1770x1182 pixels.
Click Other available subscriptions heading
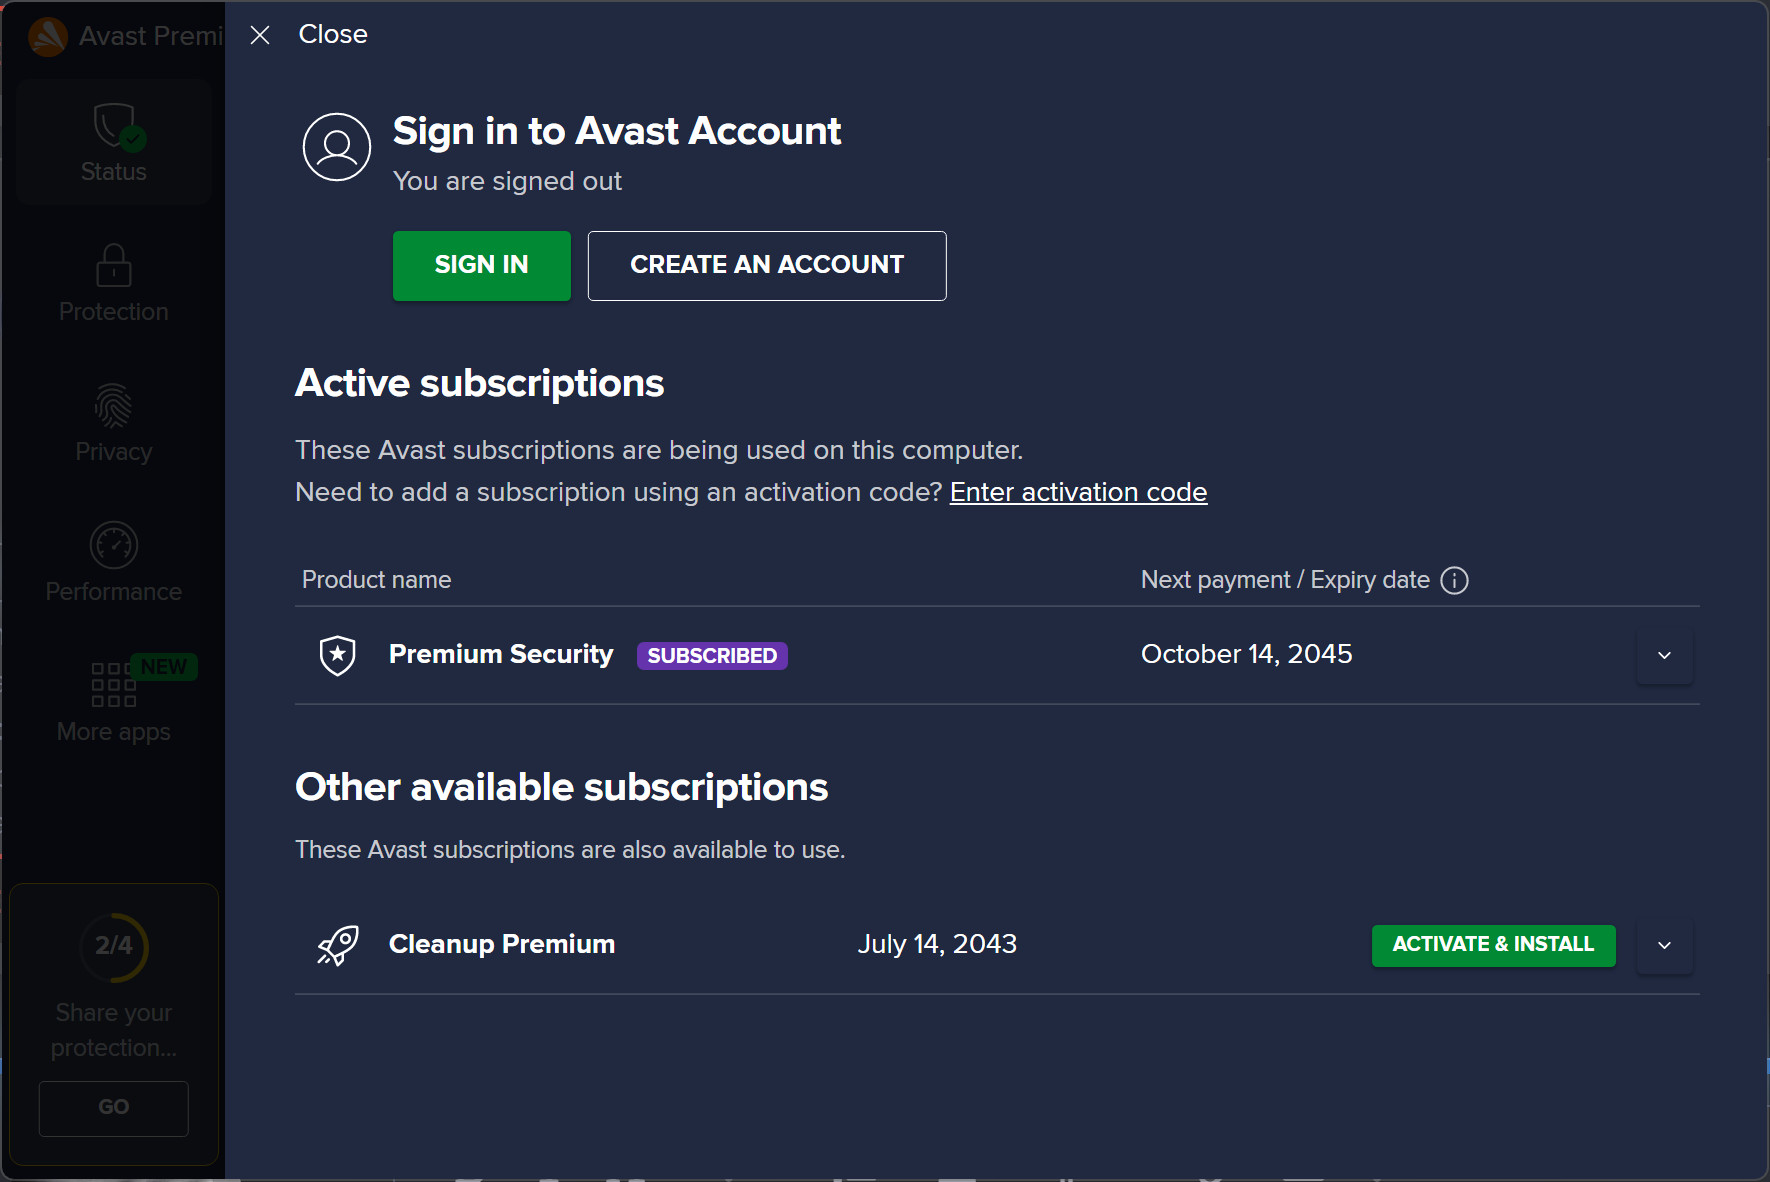coord(561,787)
